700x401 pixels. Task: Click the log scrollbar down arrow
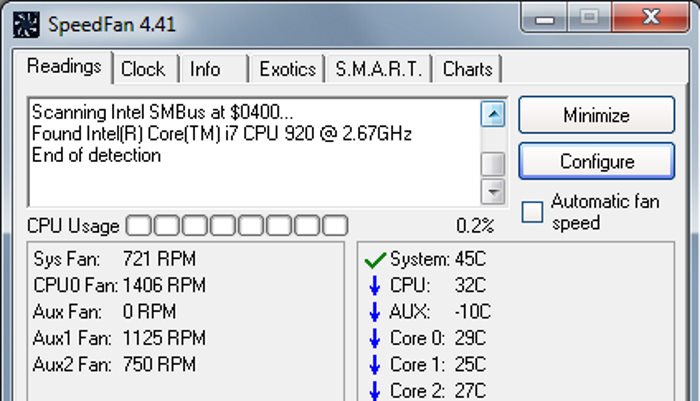click(x=493, y=192)
